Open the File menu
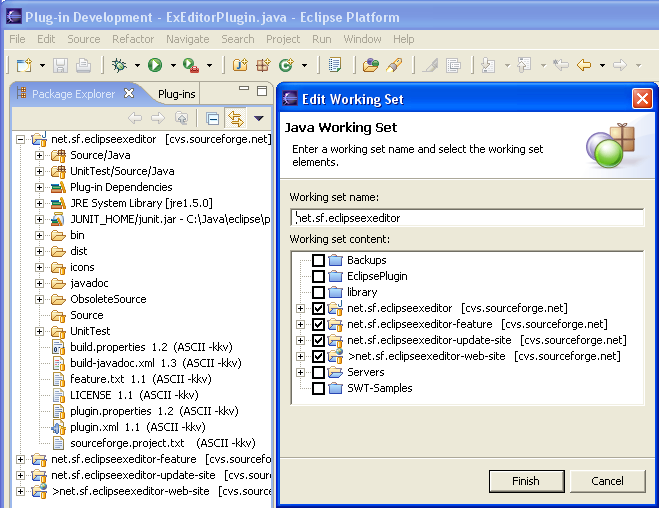Screen dimensions: 659x508 (17, 39)
